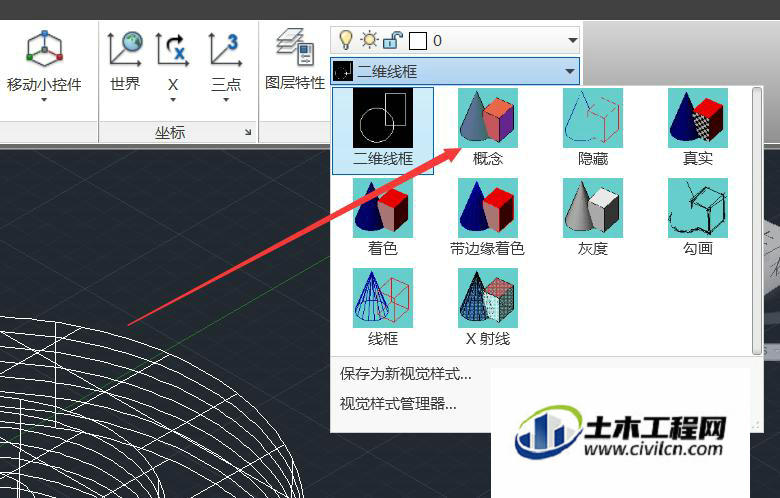Pick the 勾画 sketchy visual style
The height and width of the screenshot is (498, 780).
tap(697, 208)
